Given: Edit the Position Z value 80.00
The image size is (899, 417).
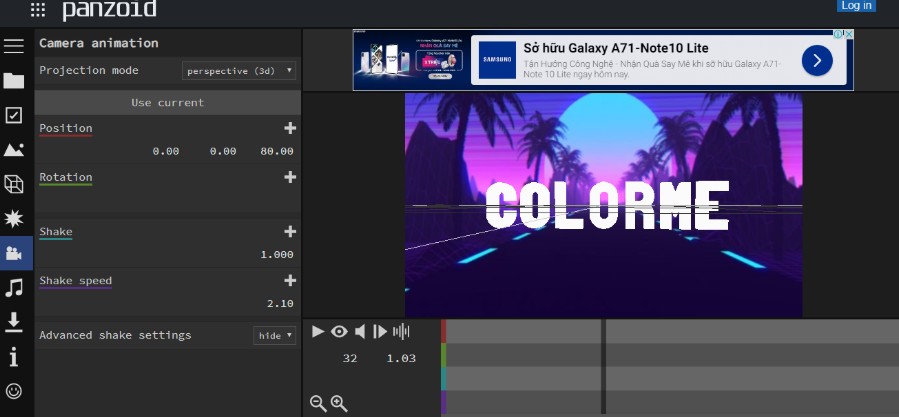Looking at the screenshot, I should point(277,151).
